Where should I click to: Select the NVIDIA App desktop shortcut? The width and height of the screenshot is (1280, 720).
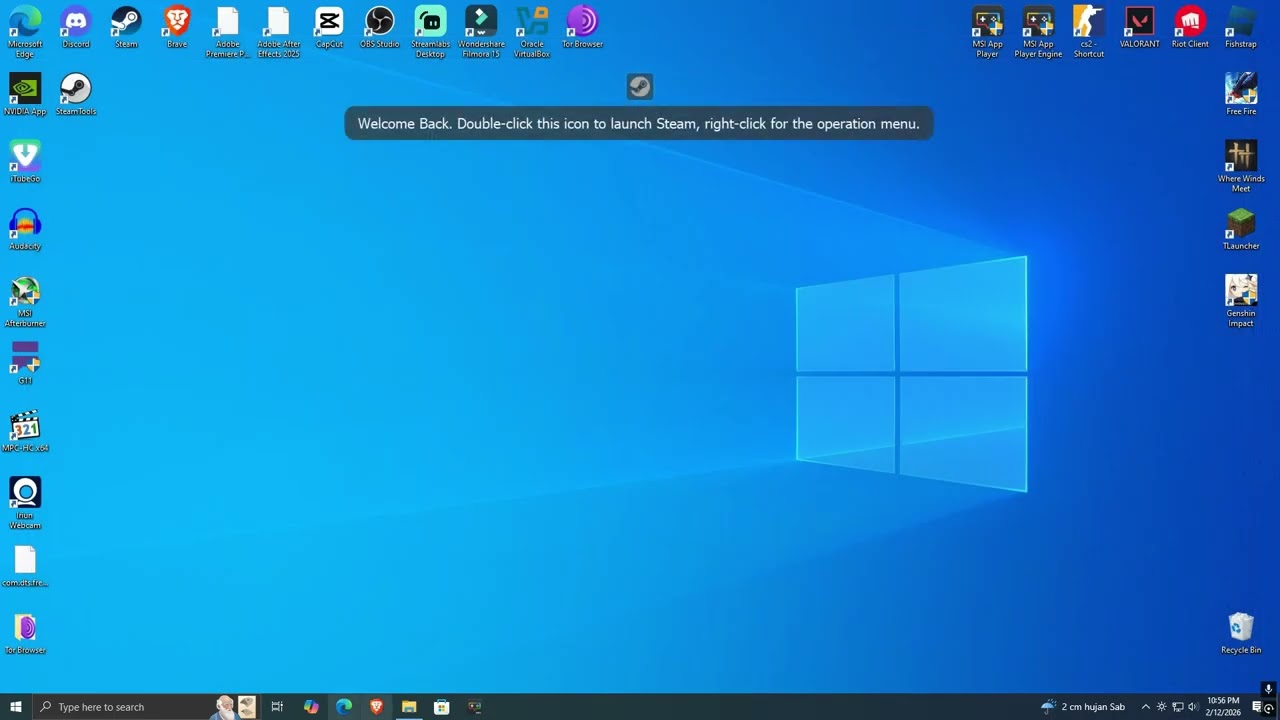[x=25, y=95]
